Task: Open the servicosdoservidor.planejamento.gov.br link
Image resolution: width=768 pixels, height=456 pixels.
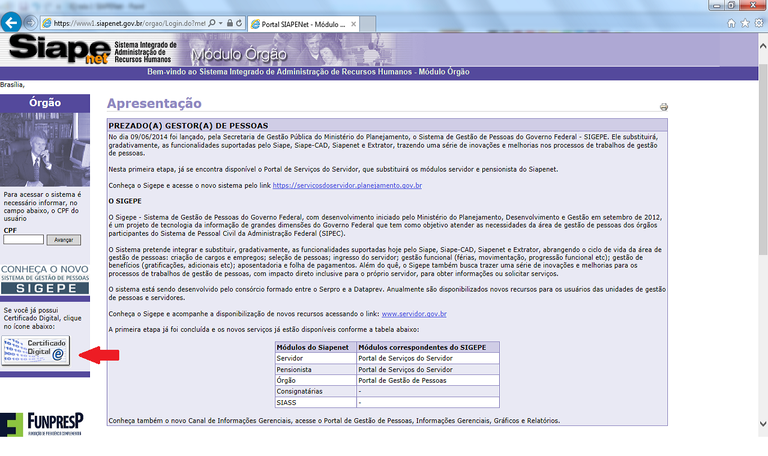Action: click(346, 186)
